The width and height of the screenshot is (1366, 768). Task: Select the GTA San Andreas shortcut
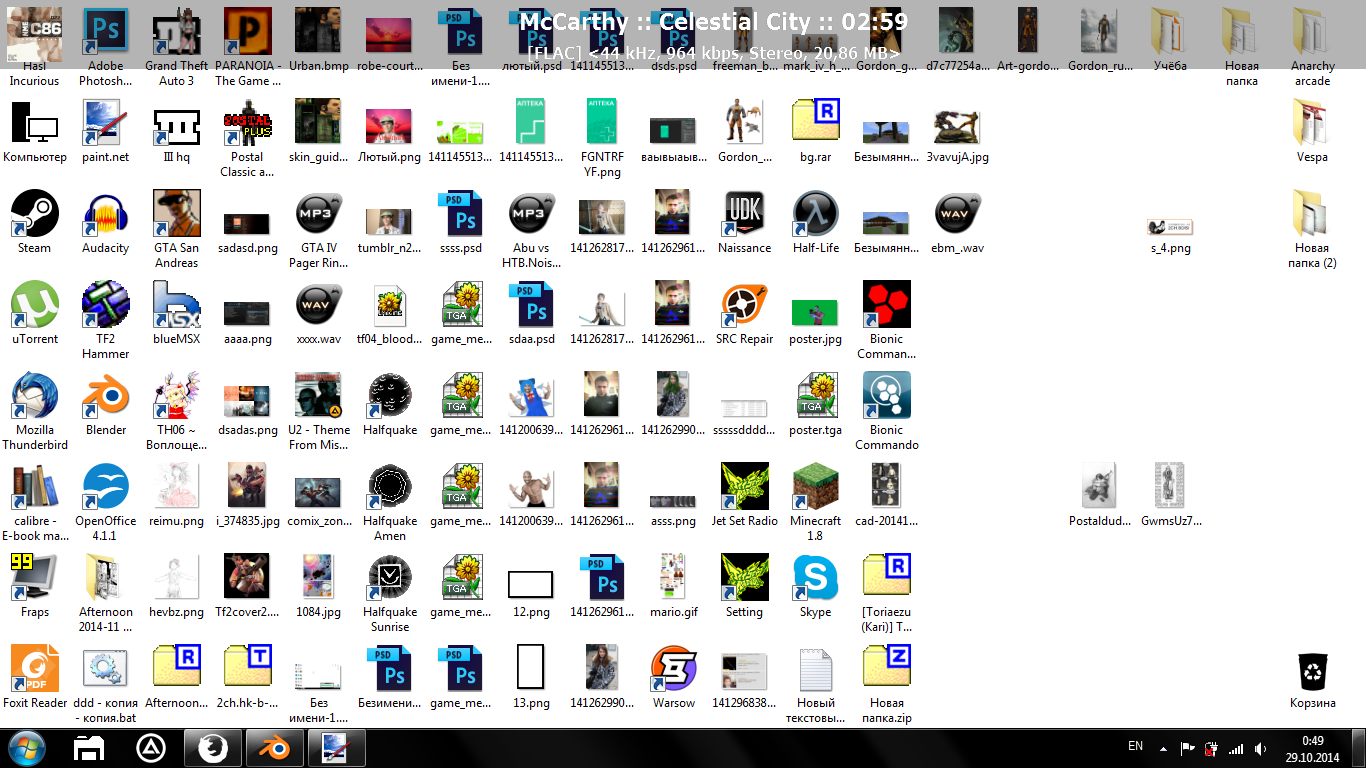tap(176, 215)
